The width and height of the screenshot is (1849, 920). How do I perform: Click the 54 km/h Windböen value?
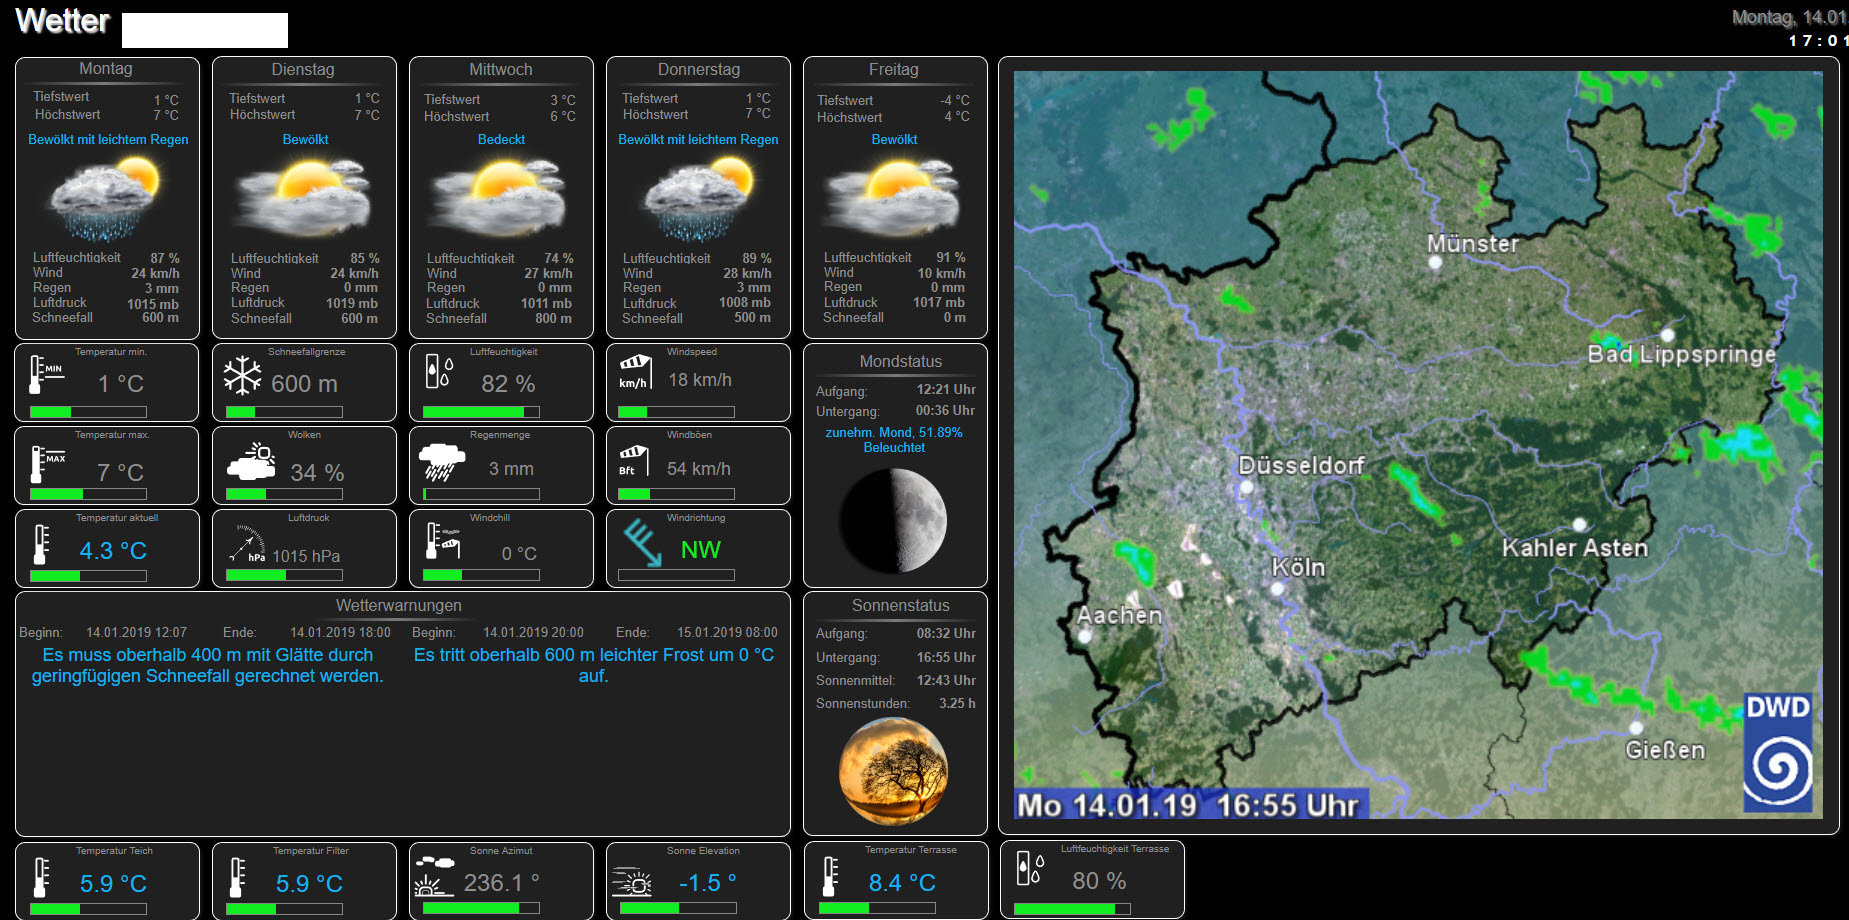coord(699,469)
